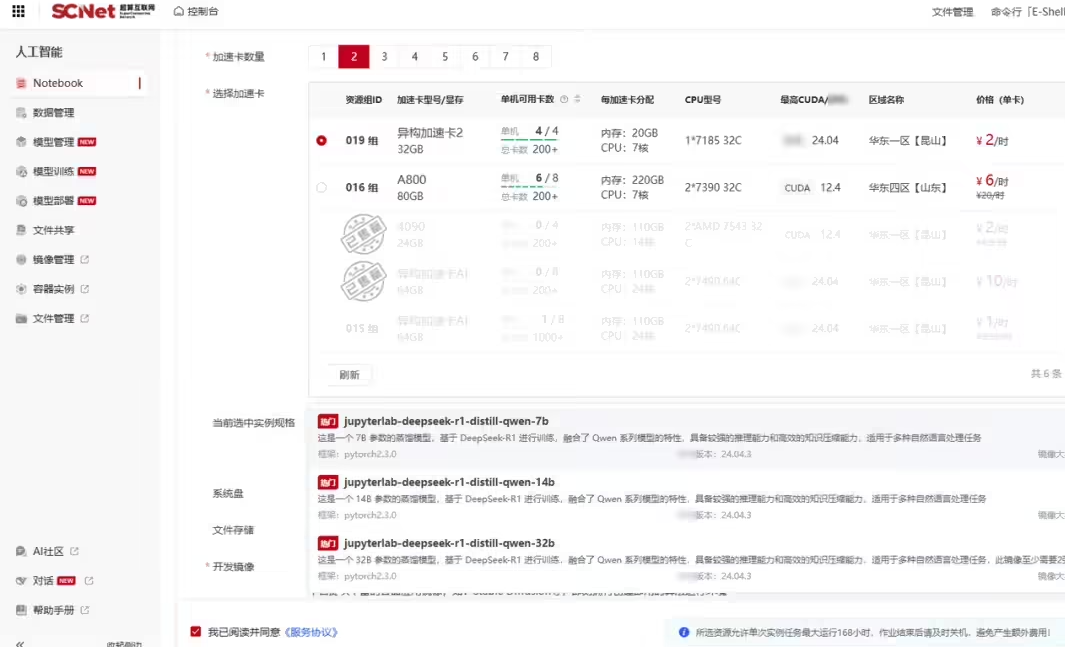Click 每加速卡分配 column header
This screenshot has height=647, width=1065.
tap(627, 100)
